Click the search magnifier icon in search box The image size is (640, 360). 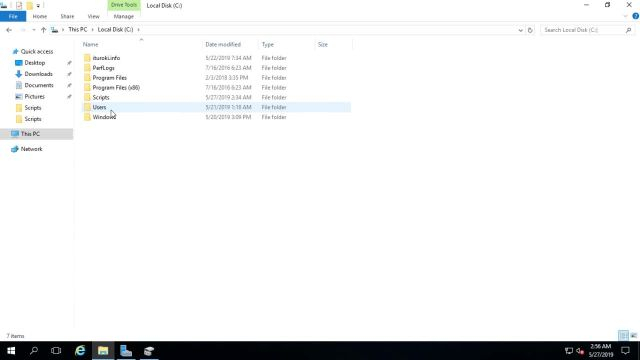click(629, 30)
